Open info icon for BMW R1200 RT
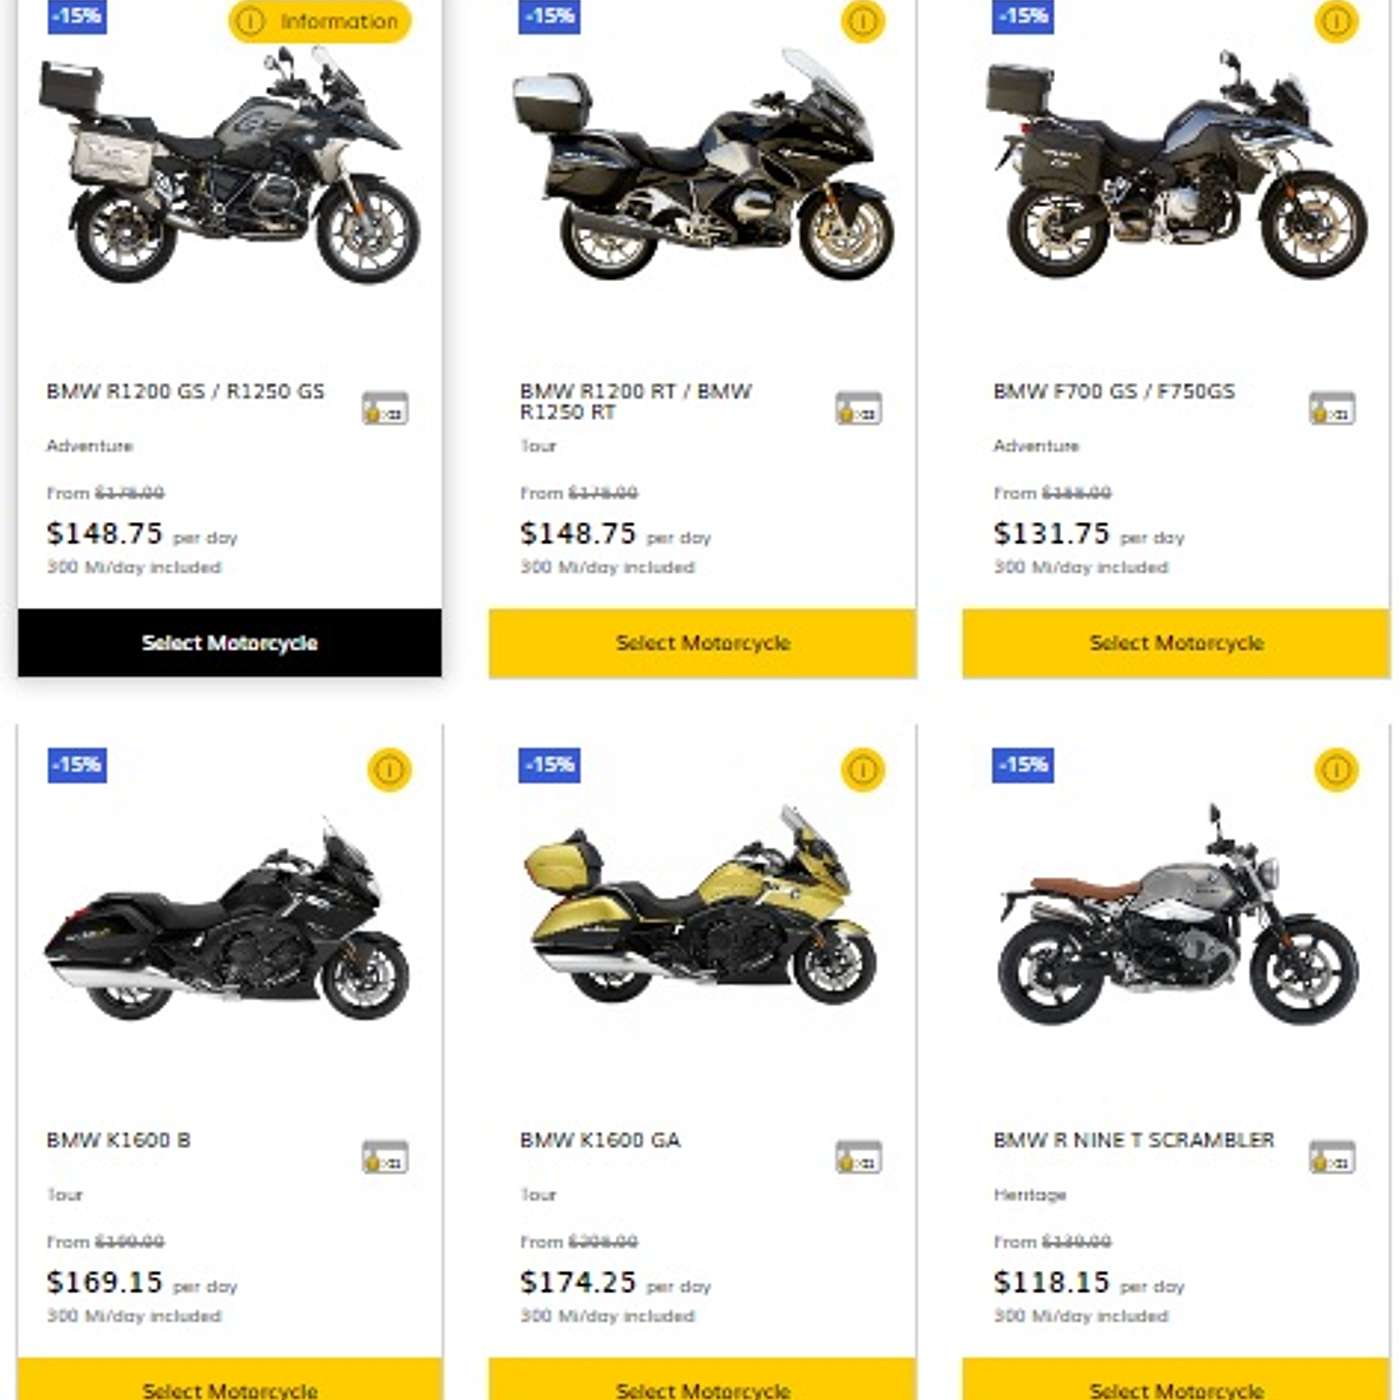This screenshot has height=1400, width=1400. (x=862, y=21)
